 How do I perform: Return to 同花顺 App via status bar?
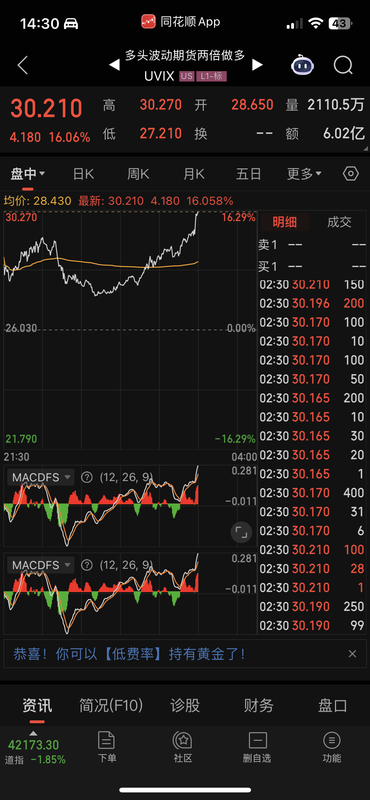[x=181, y=22]
